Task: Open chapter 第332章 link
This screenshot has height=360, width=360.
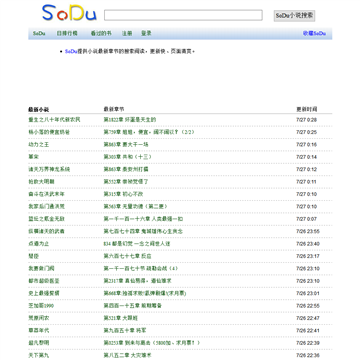Action: 126,182
